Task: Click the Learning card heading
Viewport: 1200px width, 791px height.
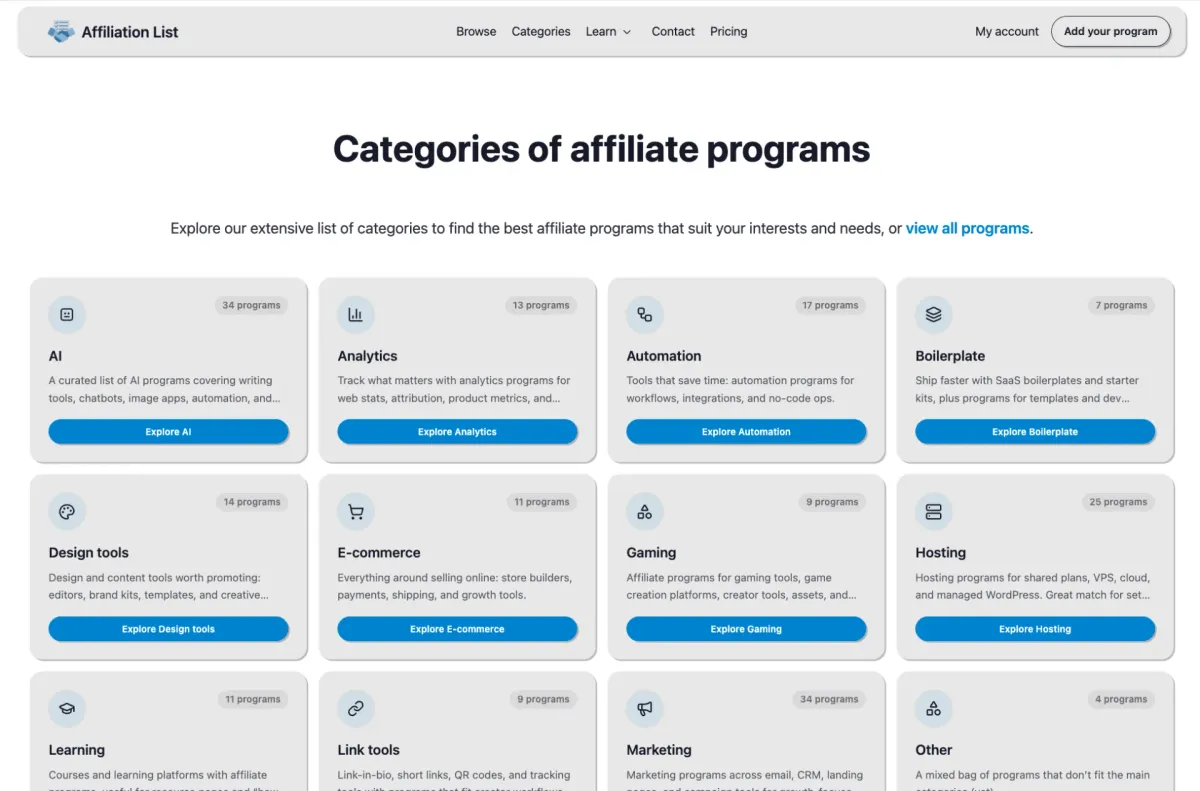Action: (77, 750)
